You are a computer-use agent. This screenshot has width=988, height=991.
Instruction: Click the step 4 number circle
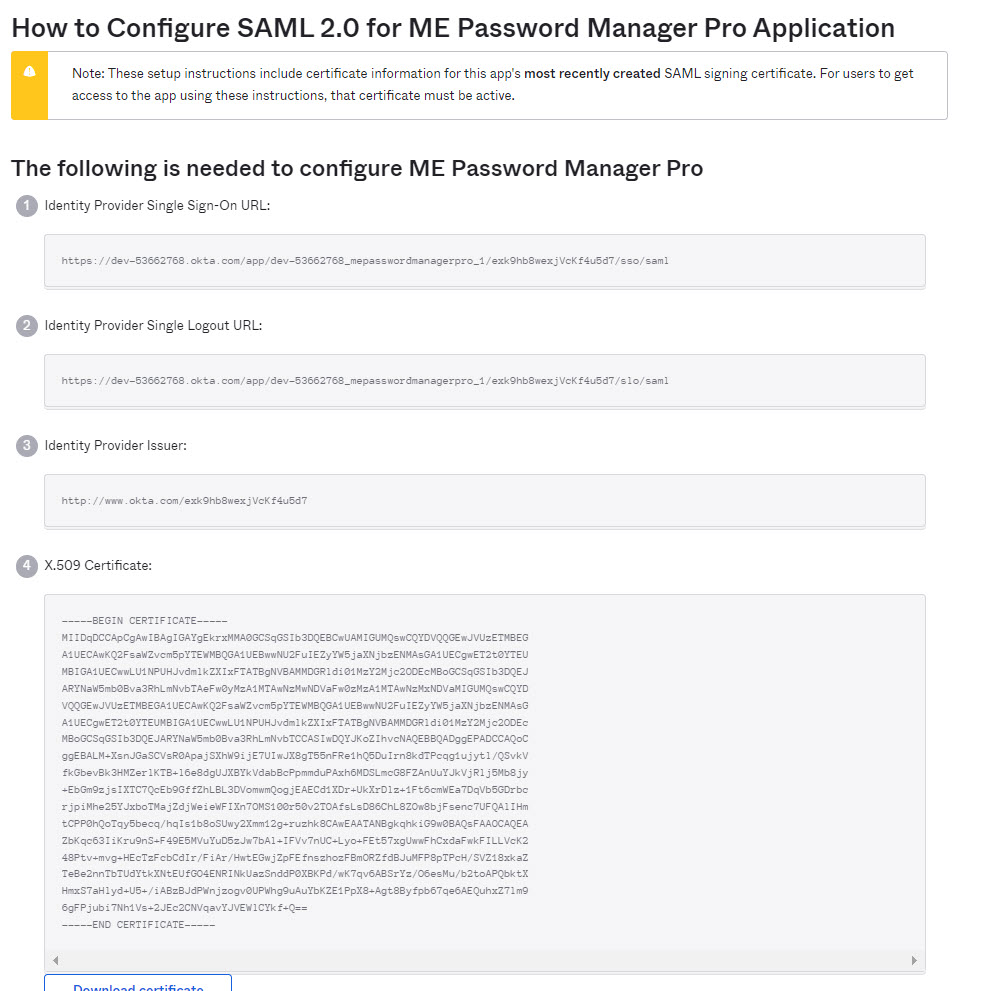tap(27, 566)
